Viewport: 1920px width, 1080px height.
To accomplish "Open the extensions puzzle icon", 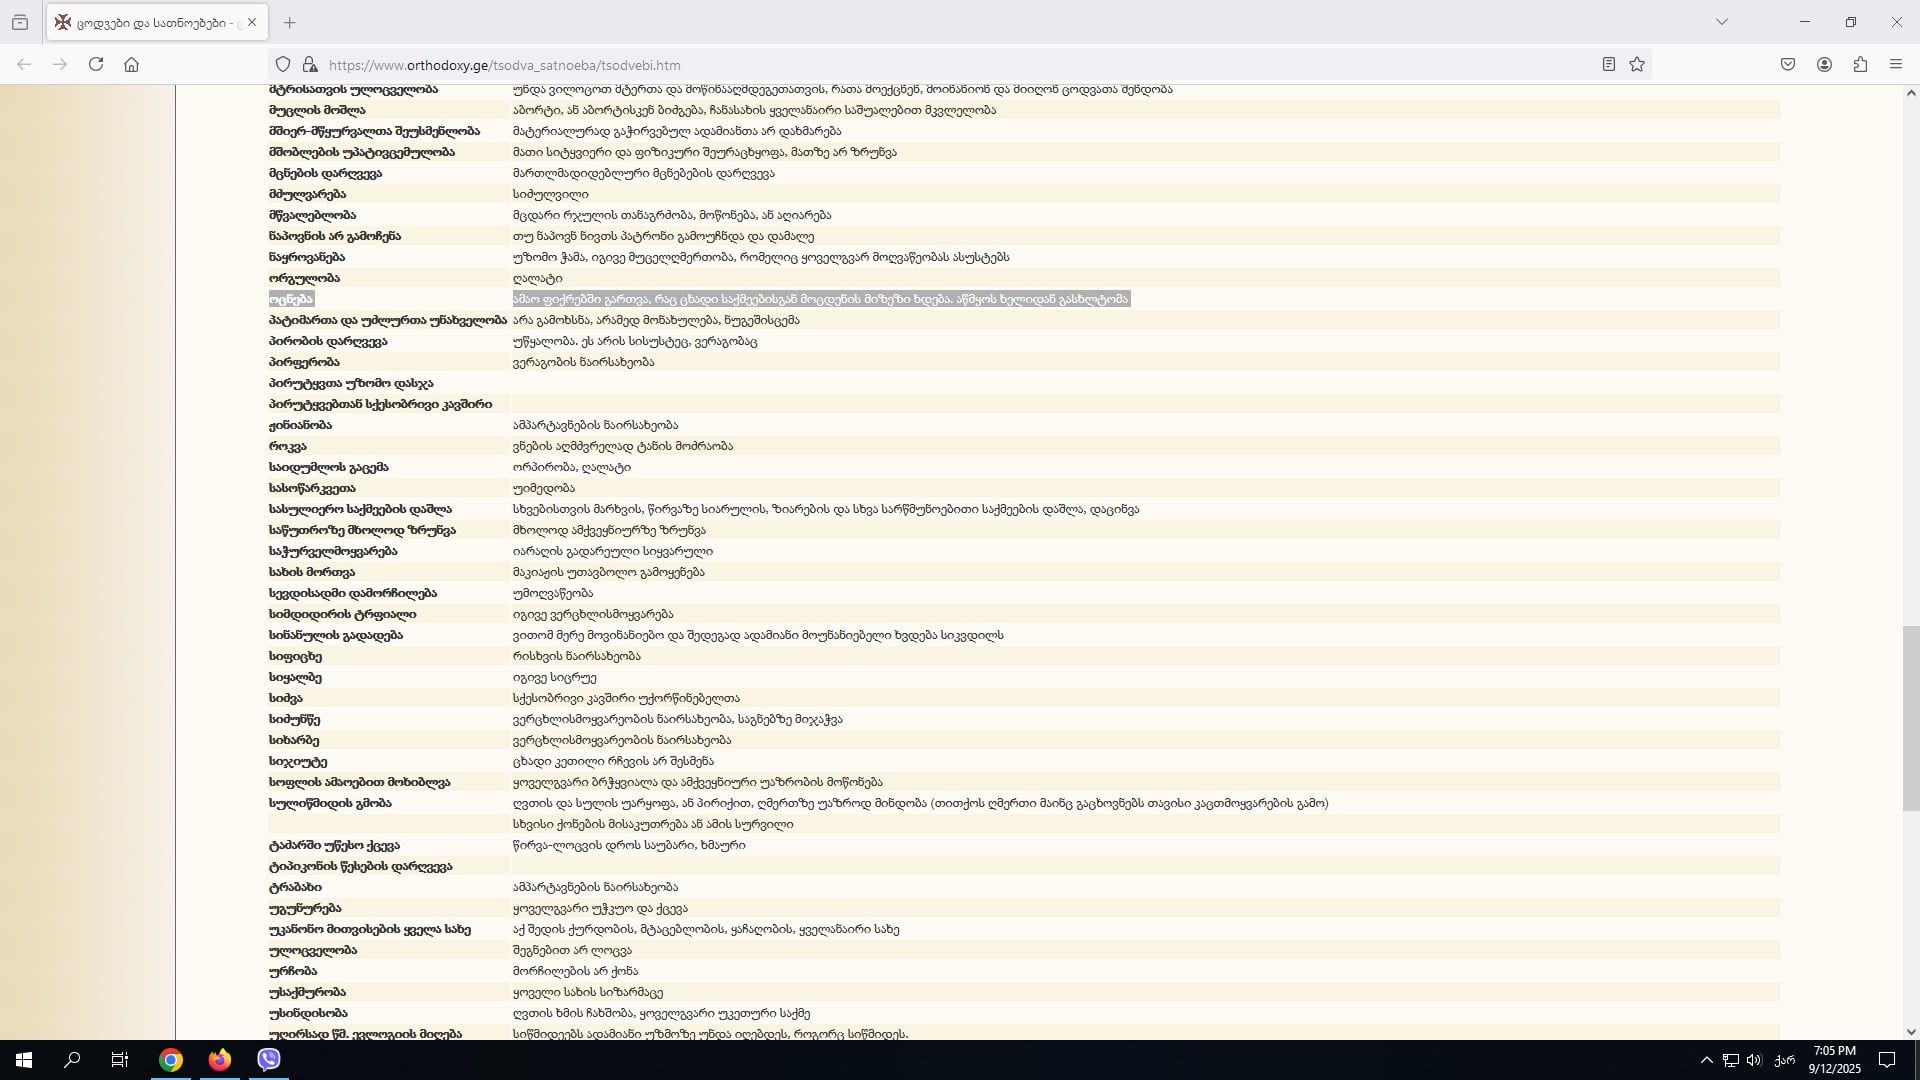I will point(1860,64).
